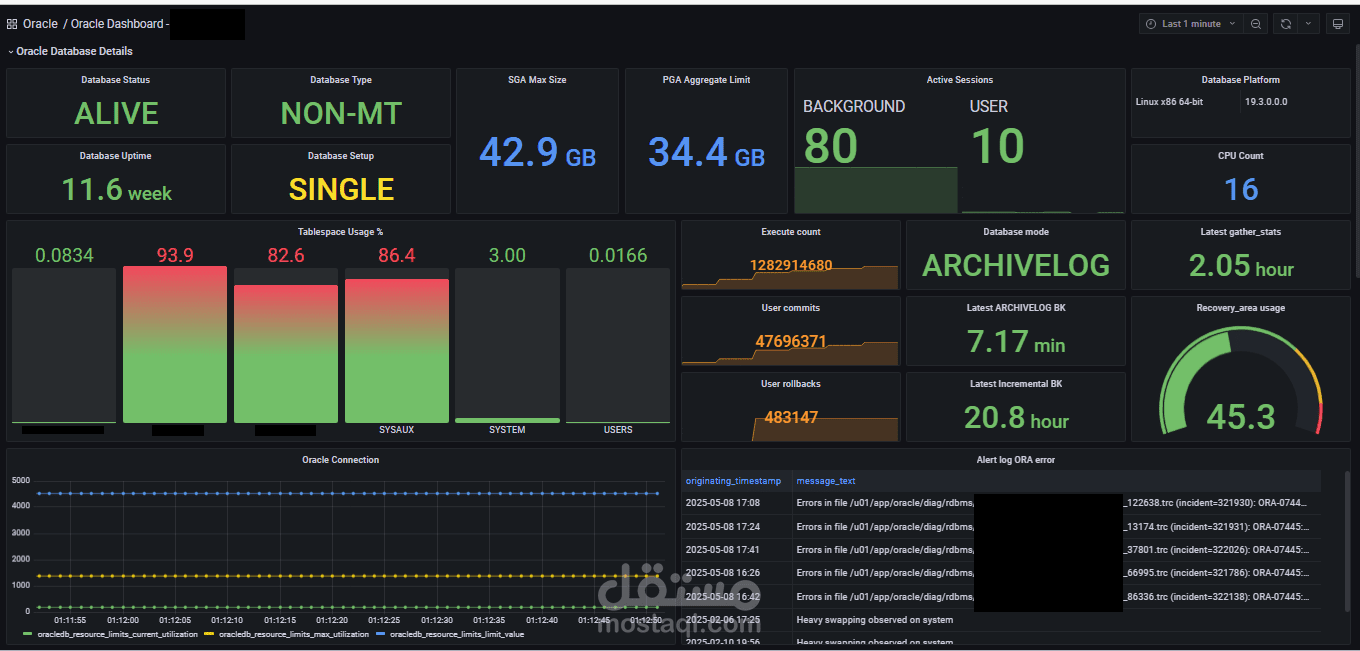Click the execute count value 1282914680
The height and width of the screenshot is (651, 1360).
(791, 266)
